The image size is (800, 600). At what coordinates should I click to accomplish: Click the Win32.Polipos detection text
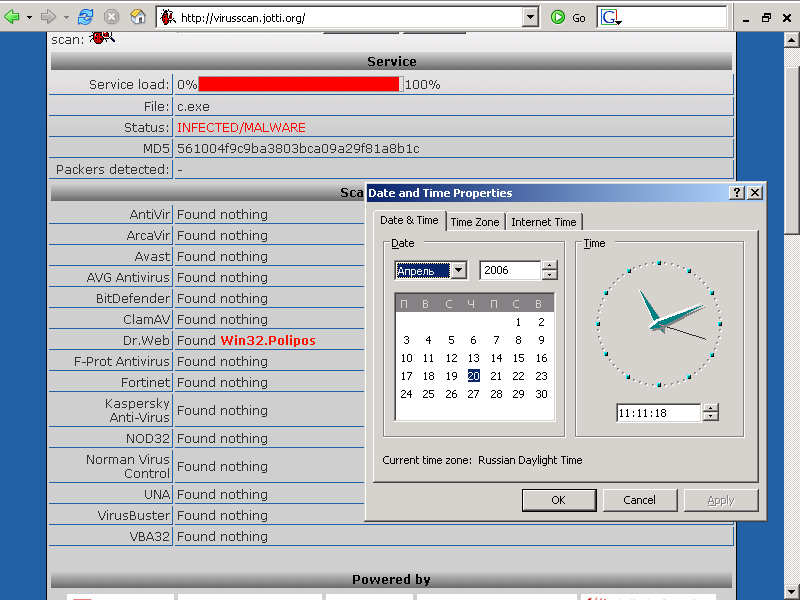tap(268, 340)
